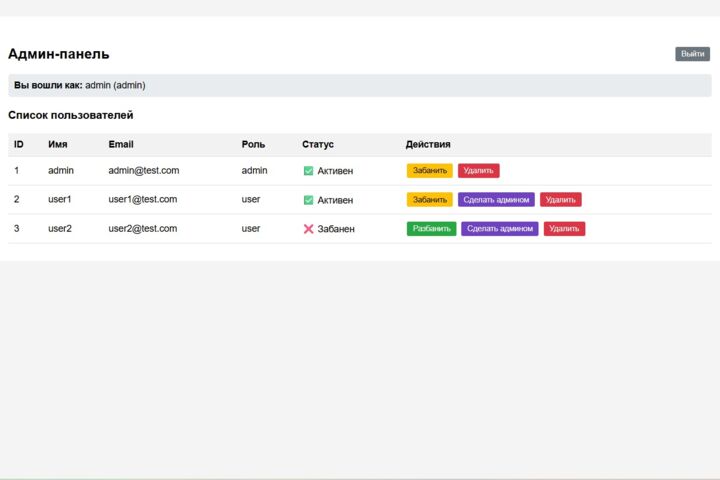Click the Админ-панель heading
The width and height of the screenshot is (720, 480).
59,54
